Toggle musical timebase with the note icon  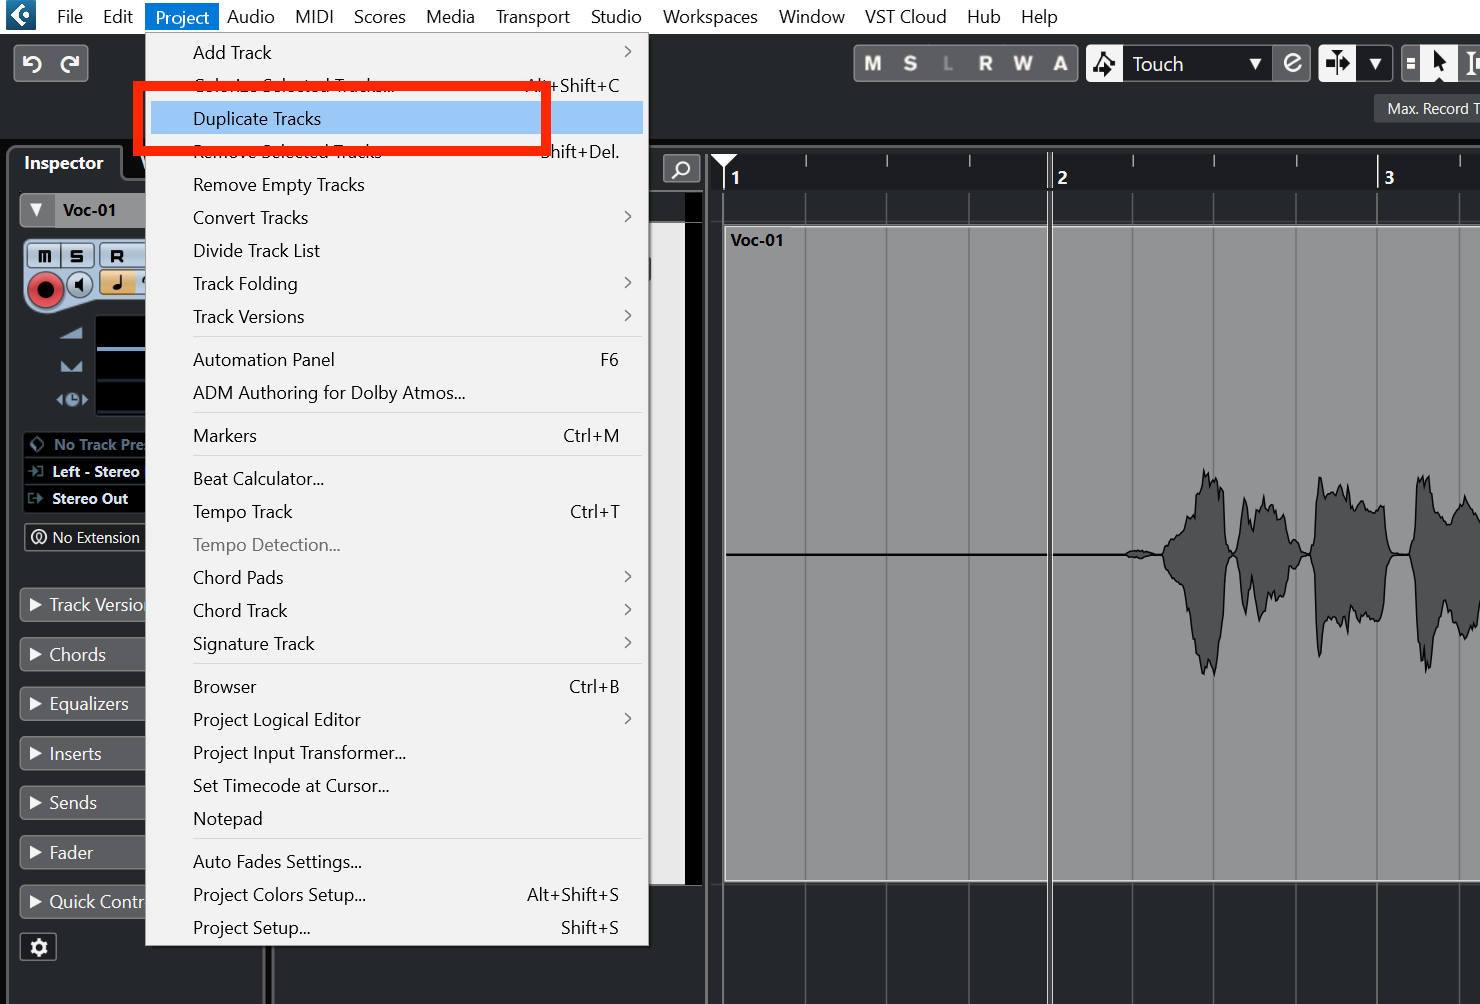click(x=120, y=284)
